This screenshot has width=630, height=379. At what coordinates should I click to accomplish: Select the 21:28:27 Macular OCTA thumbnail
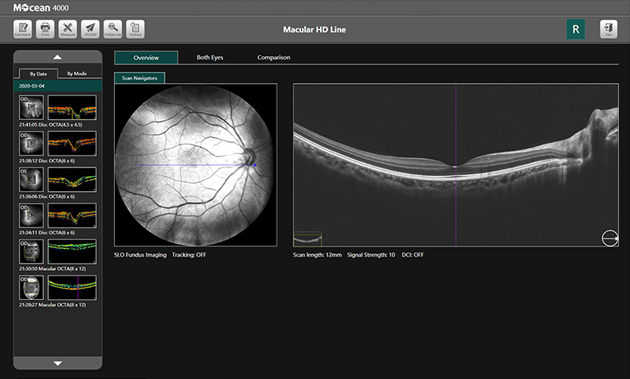click(x=57, y=287)
